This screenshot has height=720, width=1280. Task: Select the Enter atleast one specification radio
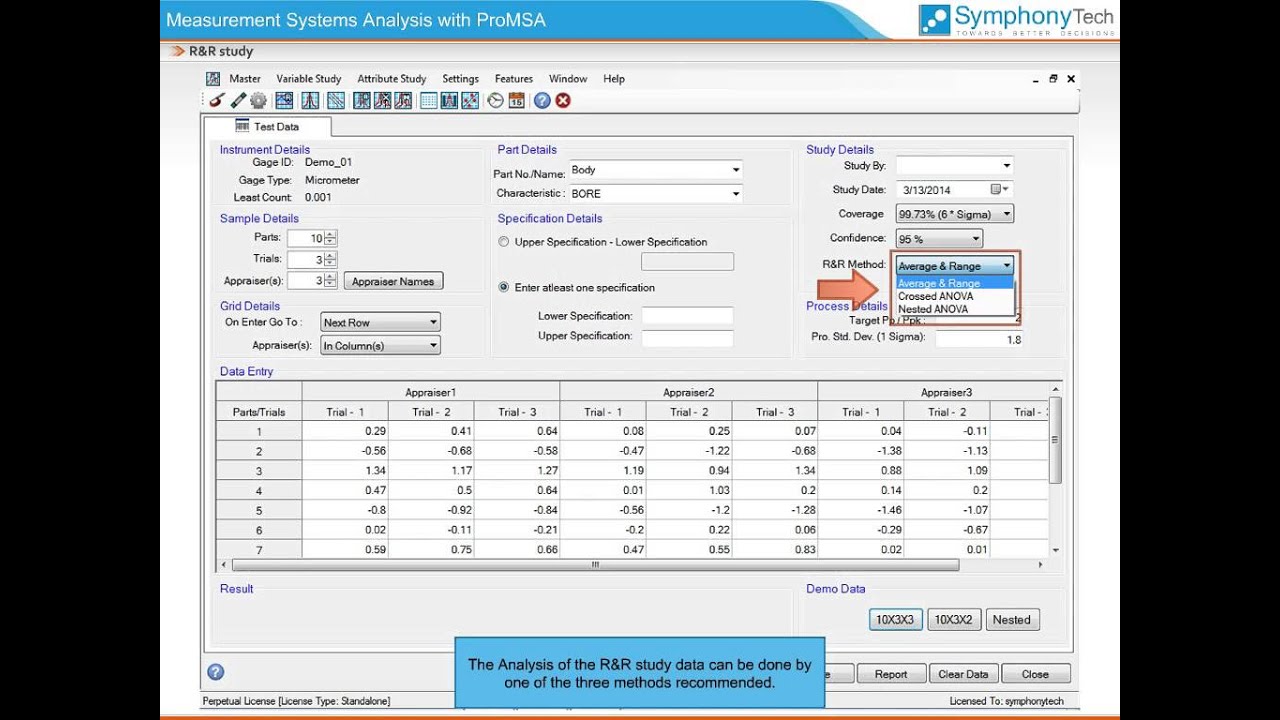[x=504, y=287]
